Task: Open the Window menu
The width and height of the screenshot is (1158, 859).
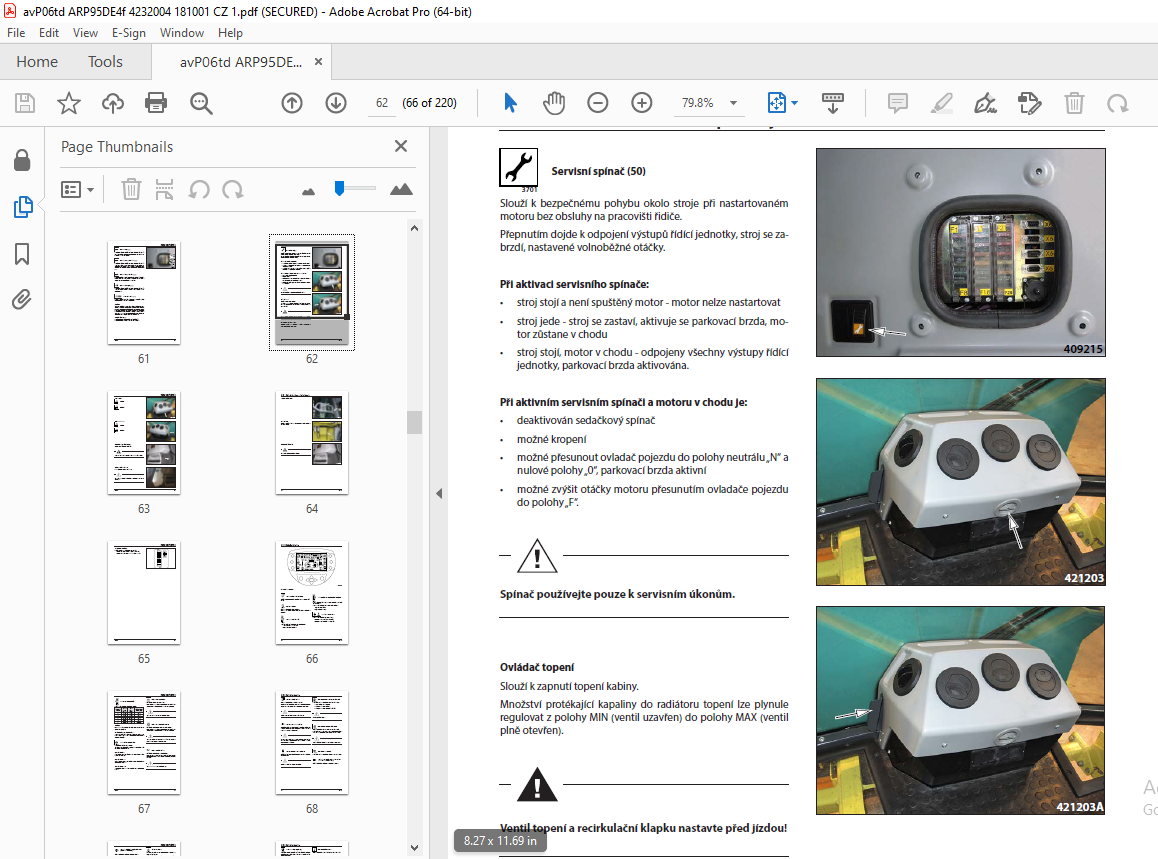Action: pyautogui.click(x=182, y=32)
